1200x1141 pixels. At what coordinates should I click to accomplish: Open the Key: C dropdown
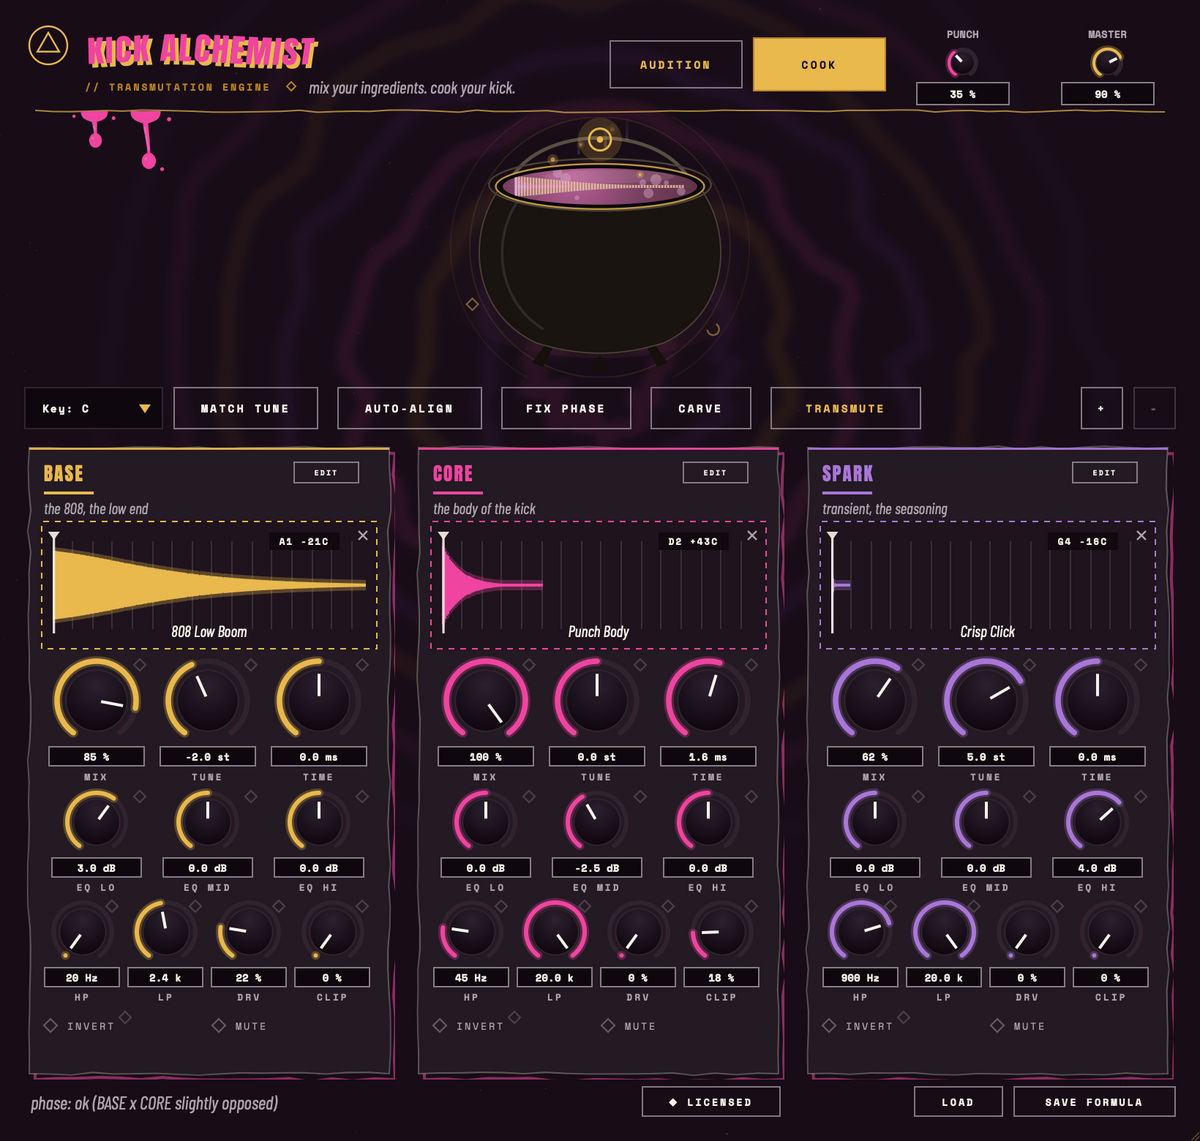point(94,408)
